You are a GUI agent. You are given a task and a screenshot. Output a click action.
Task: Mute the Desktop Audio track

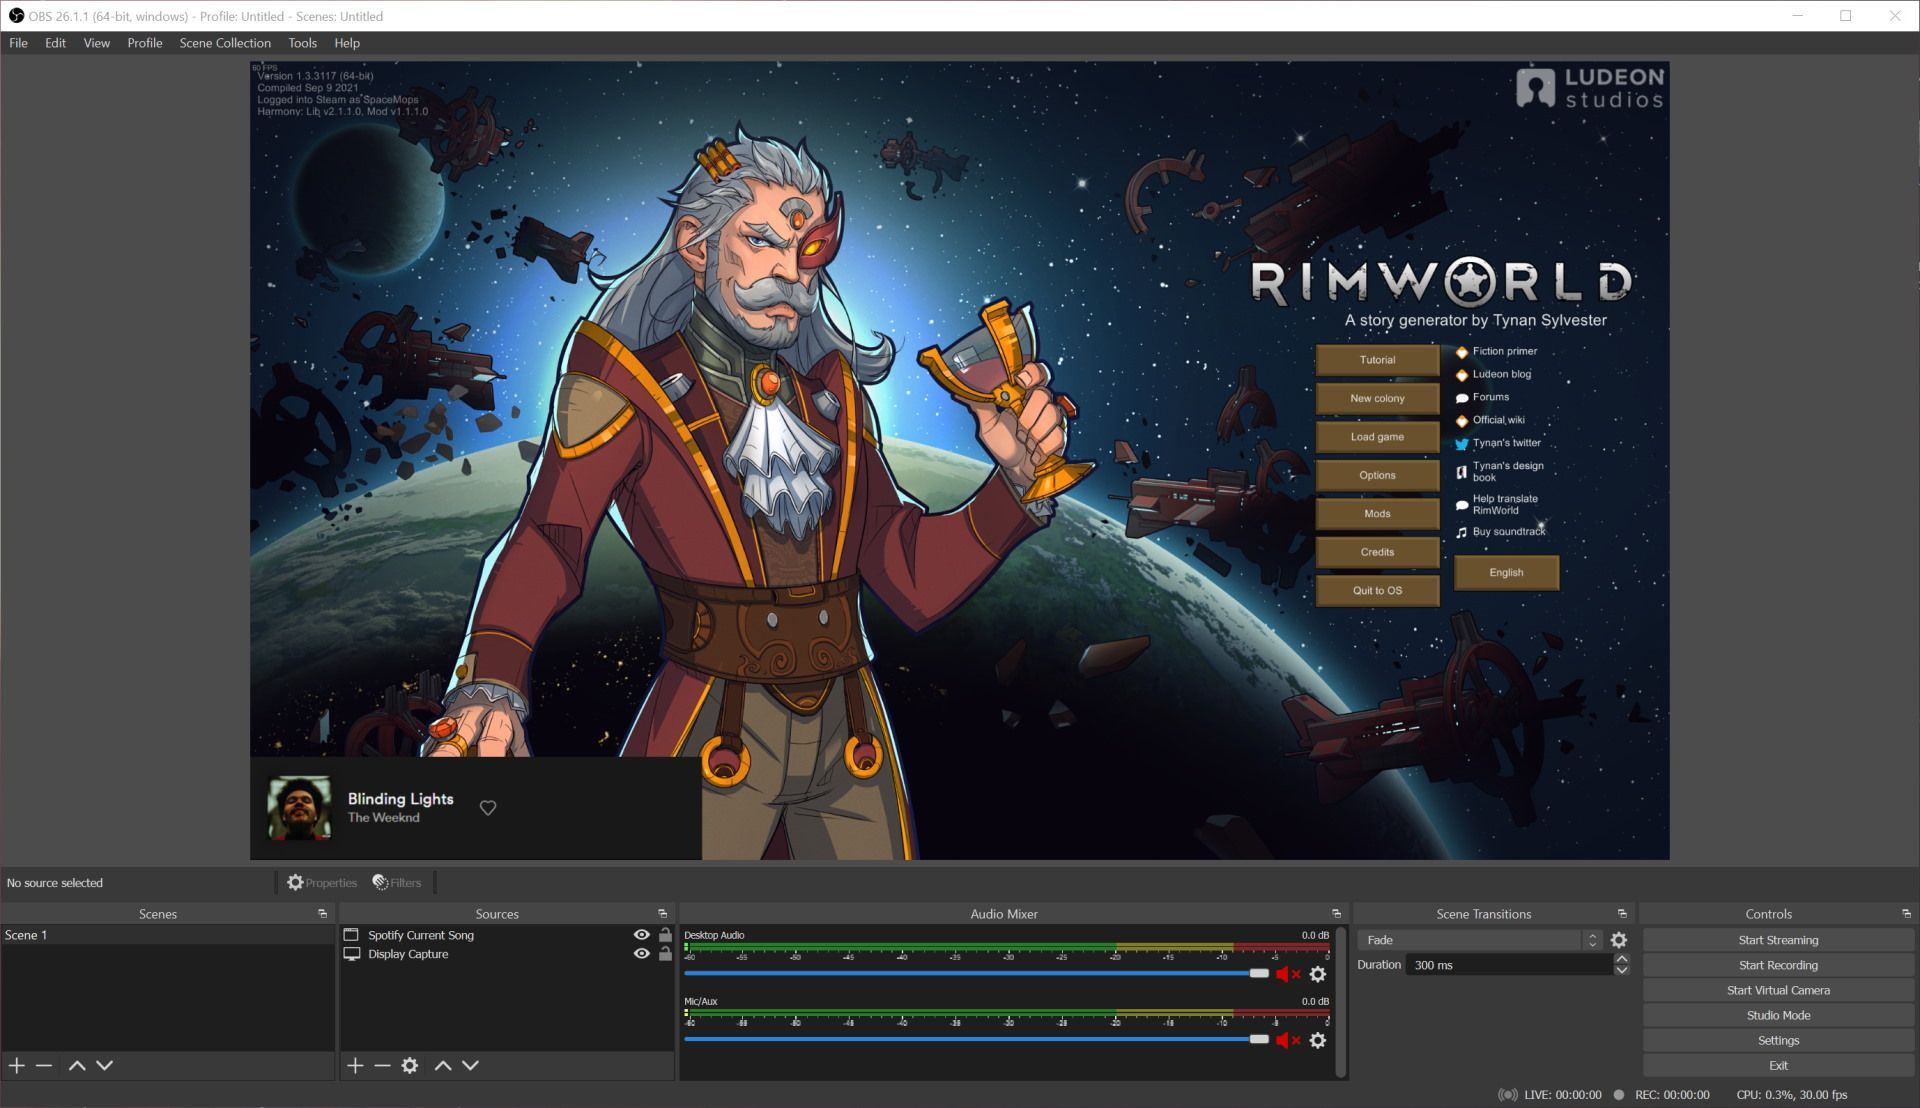1286,973
